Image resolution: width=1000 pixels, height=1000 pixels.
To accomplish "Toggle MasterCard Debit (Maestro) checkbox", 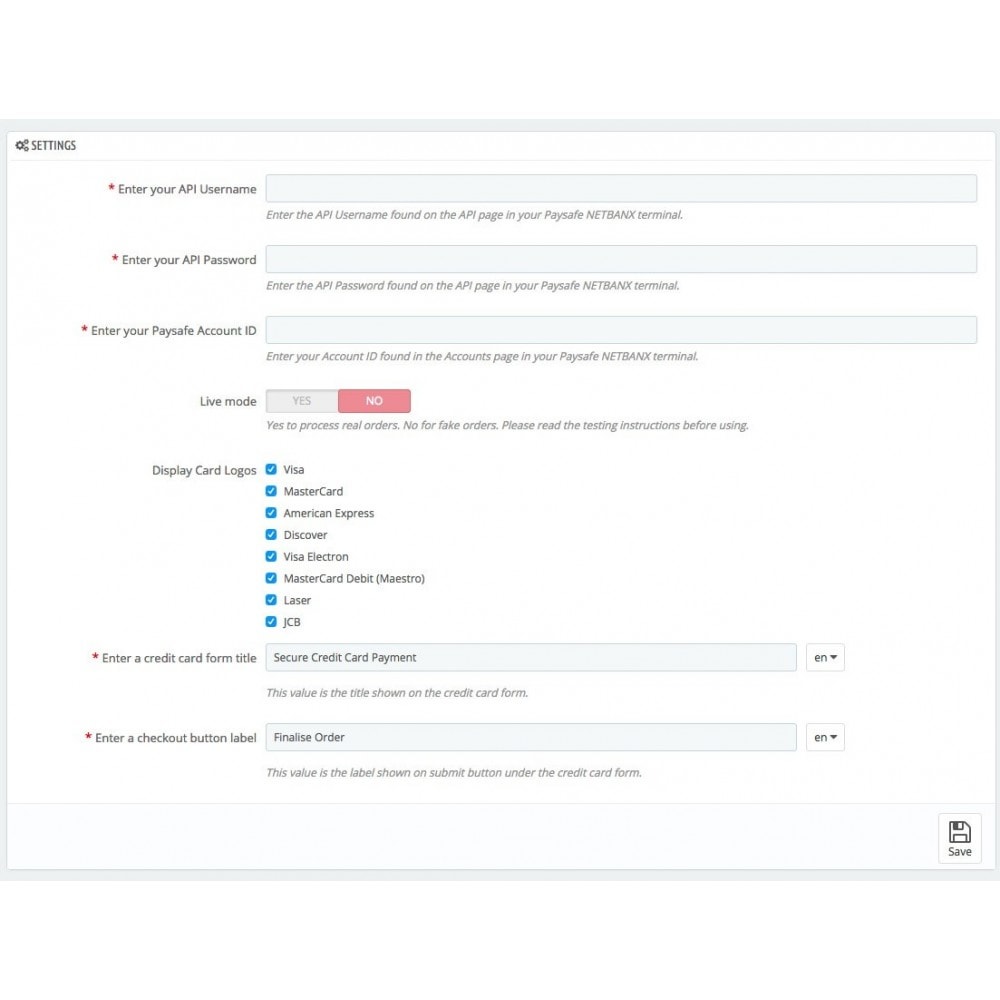I will pos(271,578).
